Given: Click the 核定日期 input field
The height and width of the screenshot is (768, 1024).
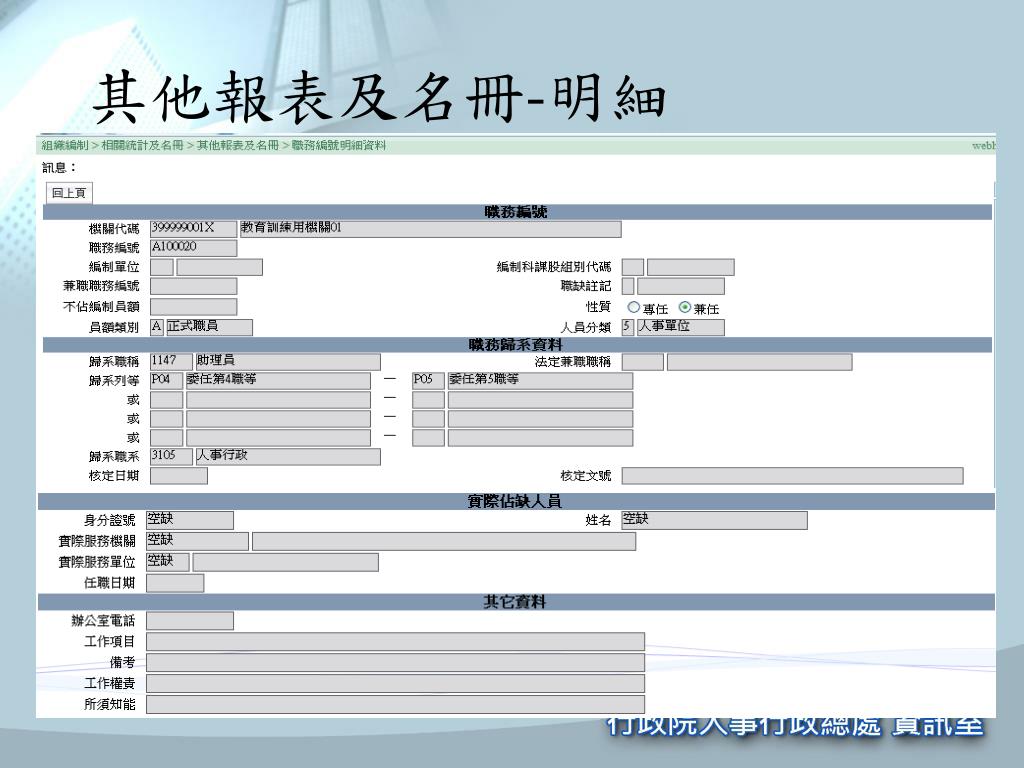Looking at the screenshot, I should 179,476.
